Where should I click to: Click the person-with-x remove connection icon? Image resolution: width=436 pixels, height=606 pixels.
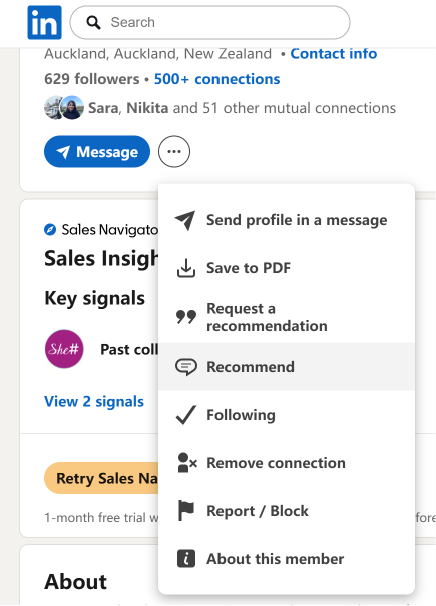coord(187,463)
